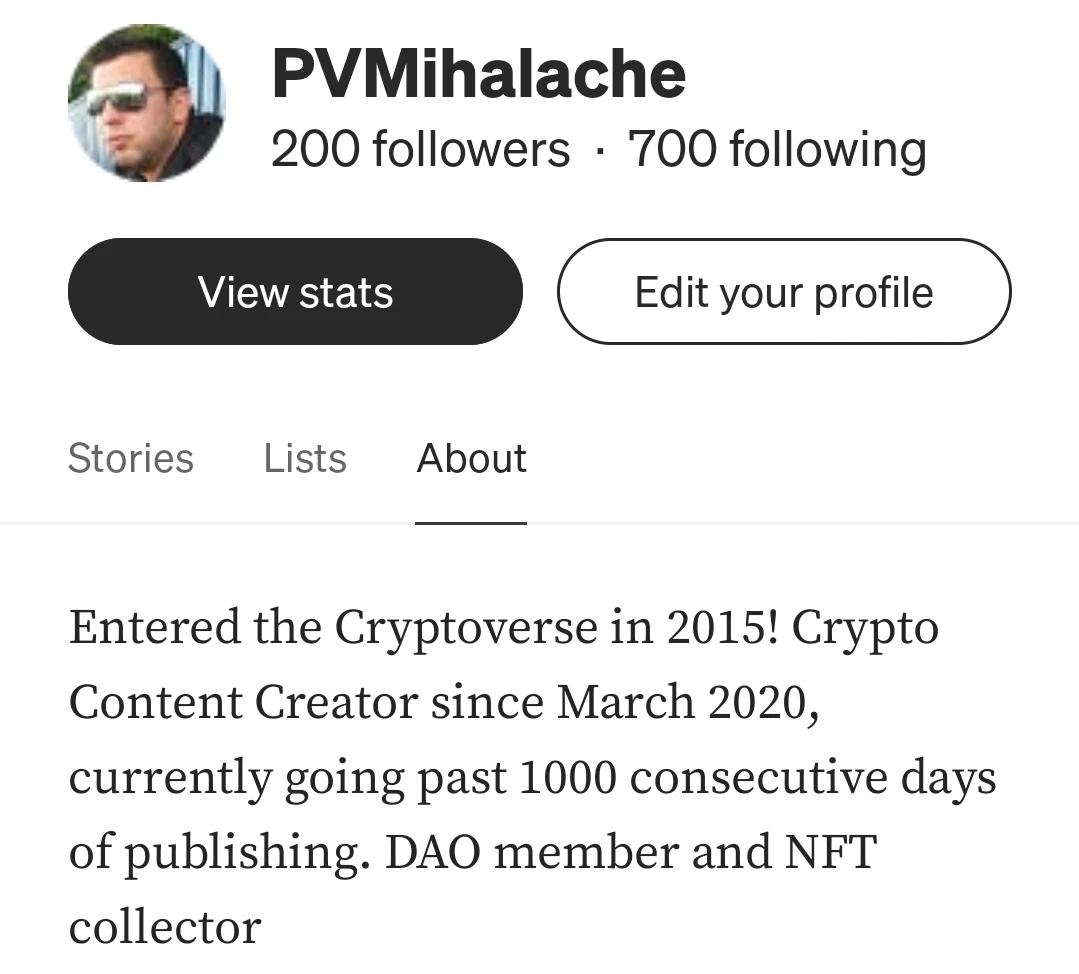This screenshot has width=1079, height=974.
Task: Click 'March 2020' in the About text
Action: click(x=687, y=703)
